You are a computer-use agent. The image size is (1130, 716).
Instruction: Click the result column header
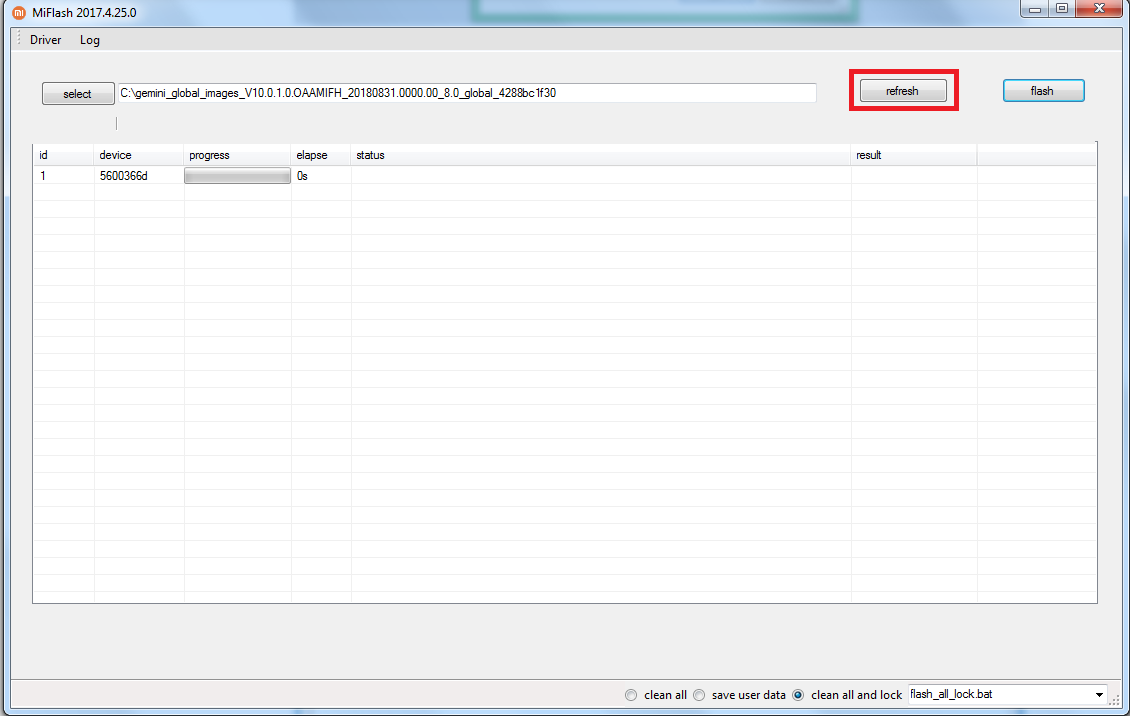(914, 155)
